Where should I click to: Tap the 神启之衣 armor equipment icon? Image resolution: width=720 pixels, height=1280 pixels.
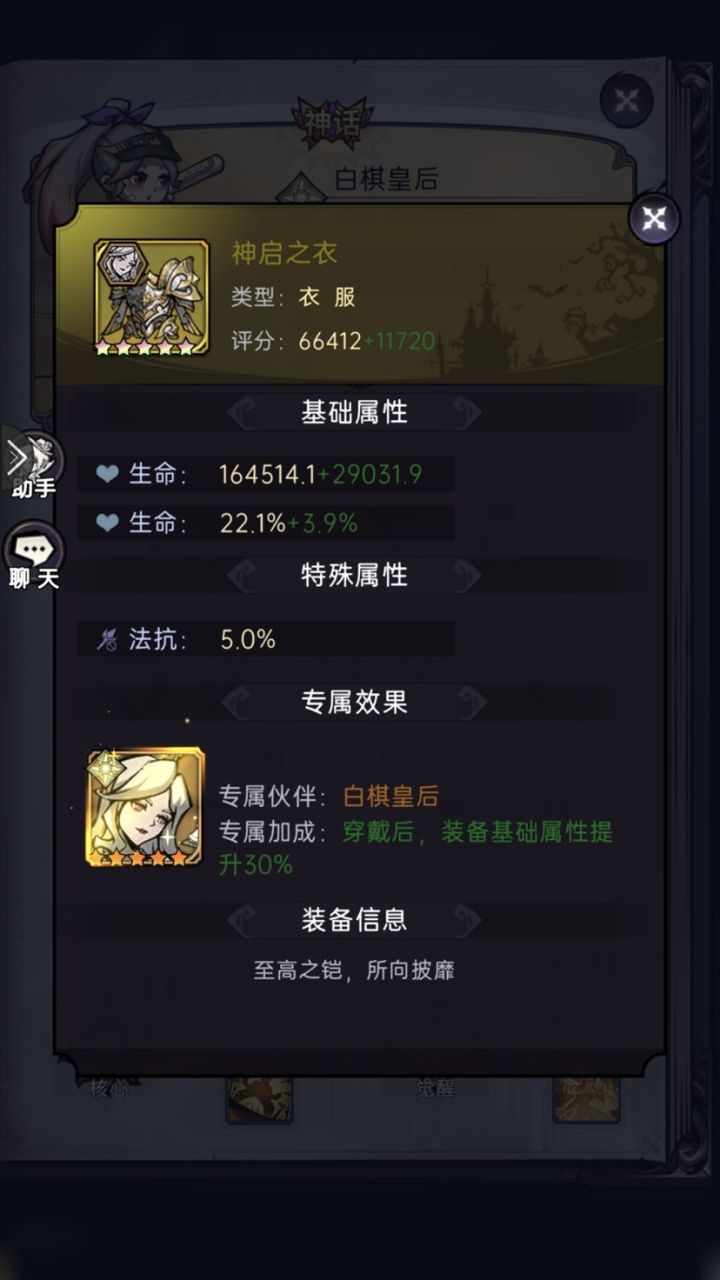click(x=151, y=297)
